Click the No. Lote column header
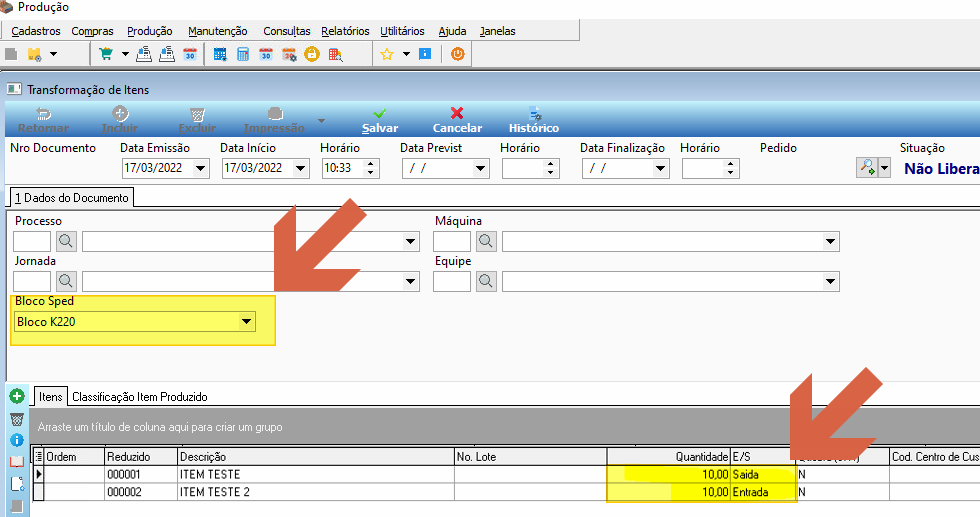 coord(531,457)
